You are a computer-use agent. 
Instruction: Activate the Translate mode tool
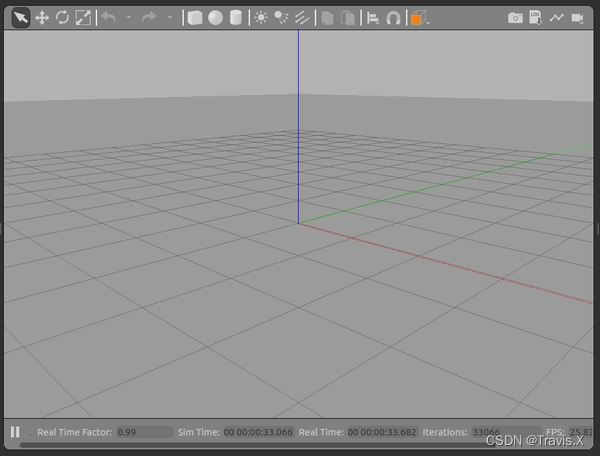(x=42, y=18)
